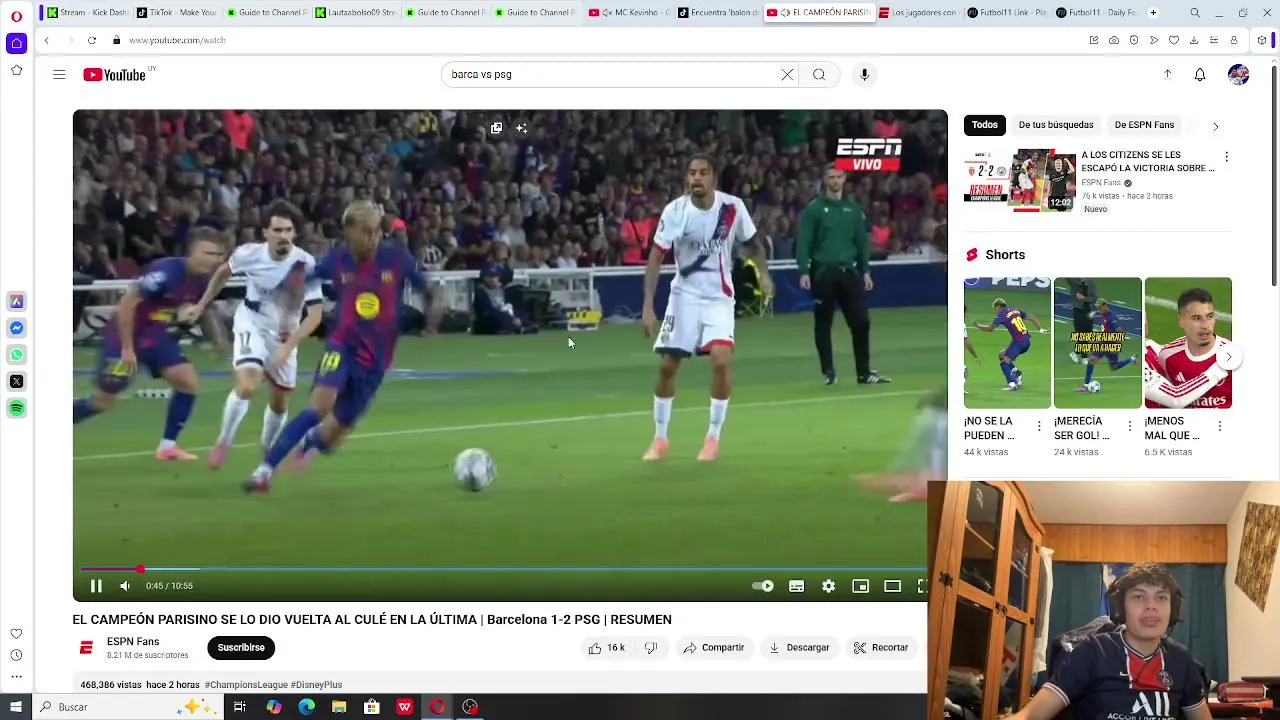Open the account avatar menu
This screenshot has height=720, width=1280.
tap(1239, 74)
